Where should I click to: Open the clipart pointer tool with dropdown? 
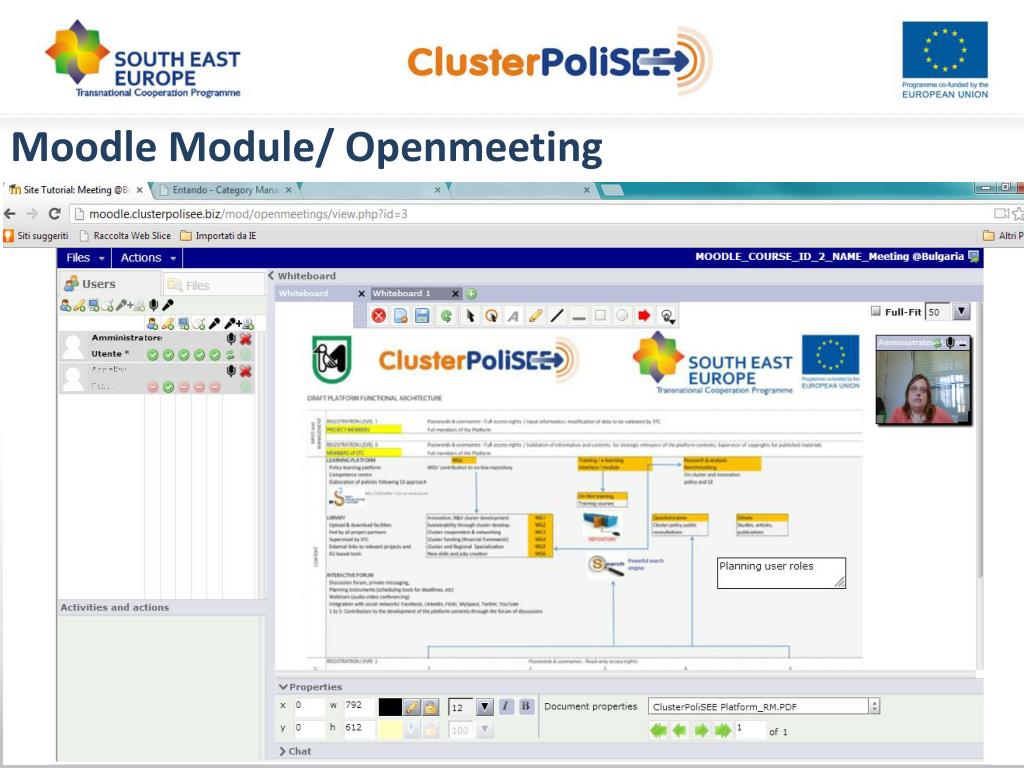(667, 317)
